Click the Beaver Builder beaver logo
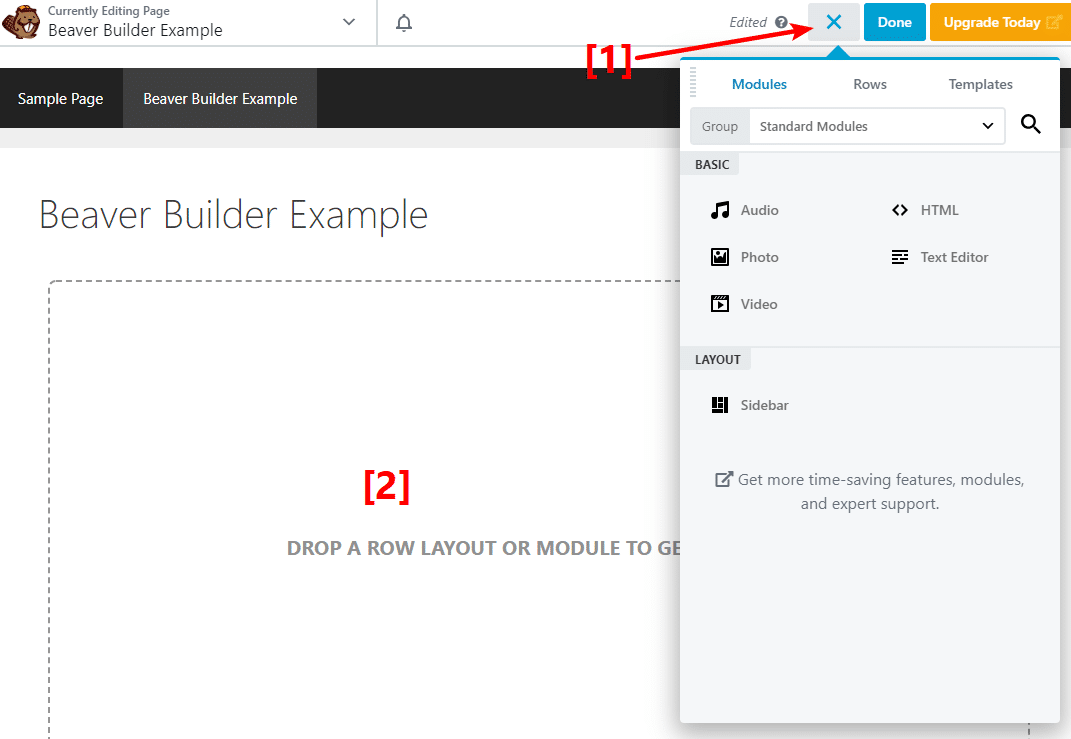 click(x=21, y=22)
